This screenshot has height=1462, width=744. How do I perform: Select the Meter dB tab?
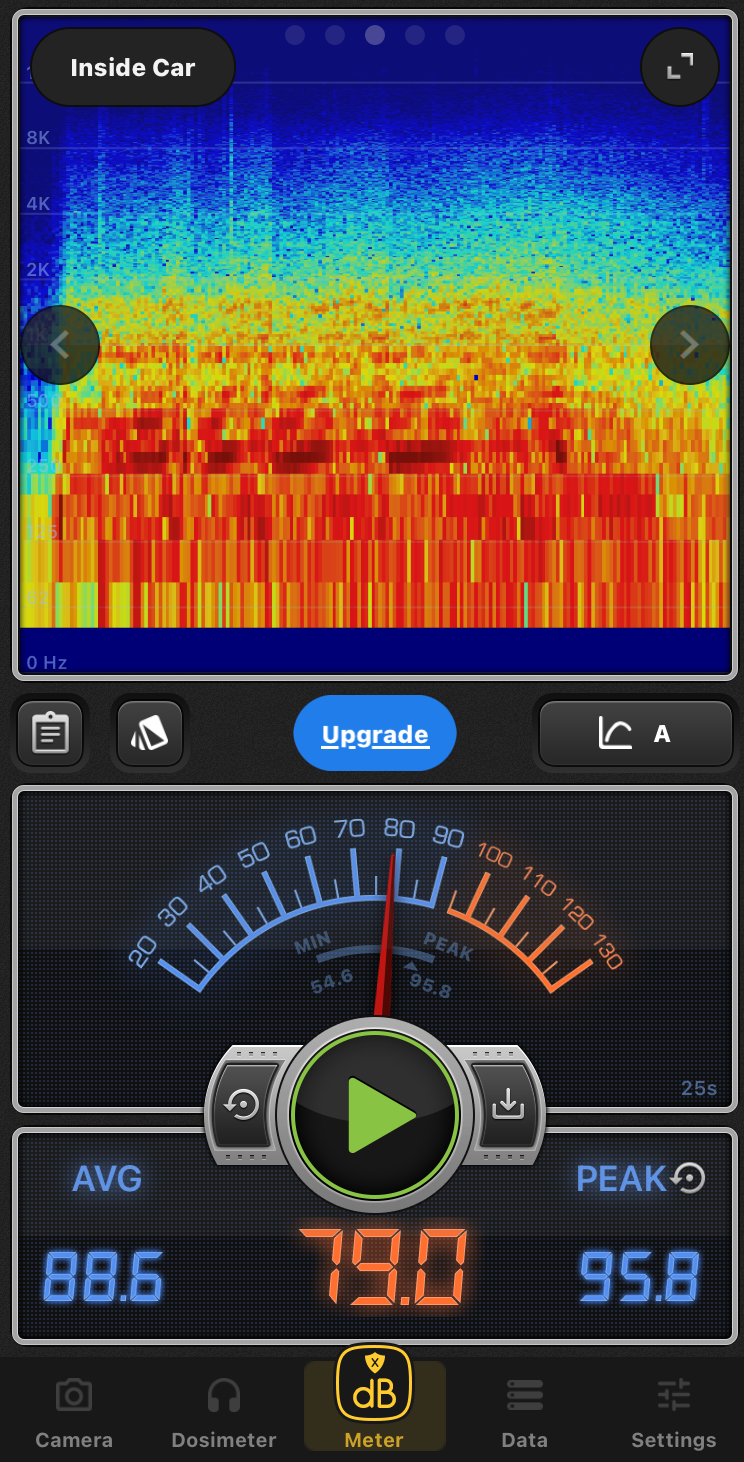click(374, 1400)
